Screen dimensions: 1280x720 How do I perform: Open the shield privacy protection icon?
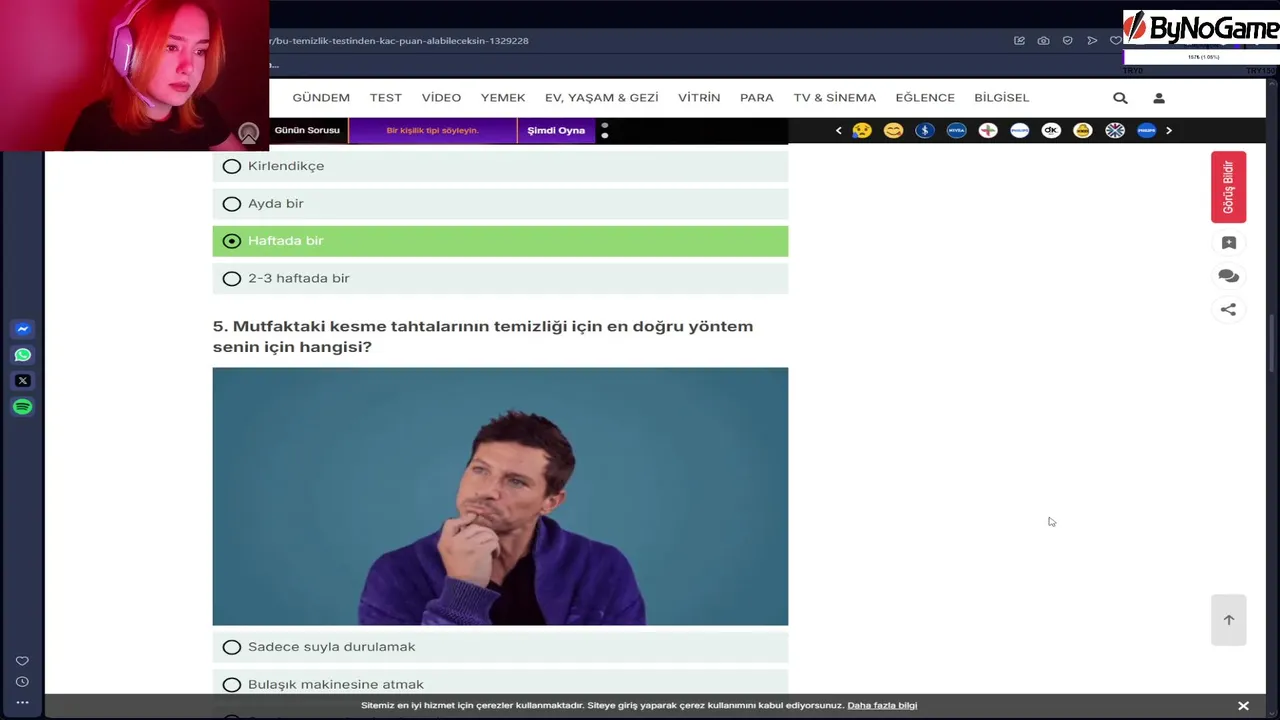[1067, 41]
